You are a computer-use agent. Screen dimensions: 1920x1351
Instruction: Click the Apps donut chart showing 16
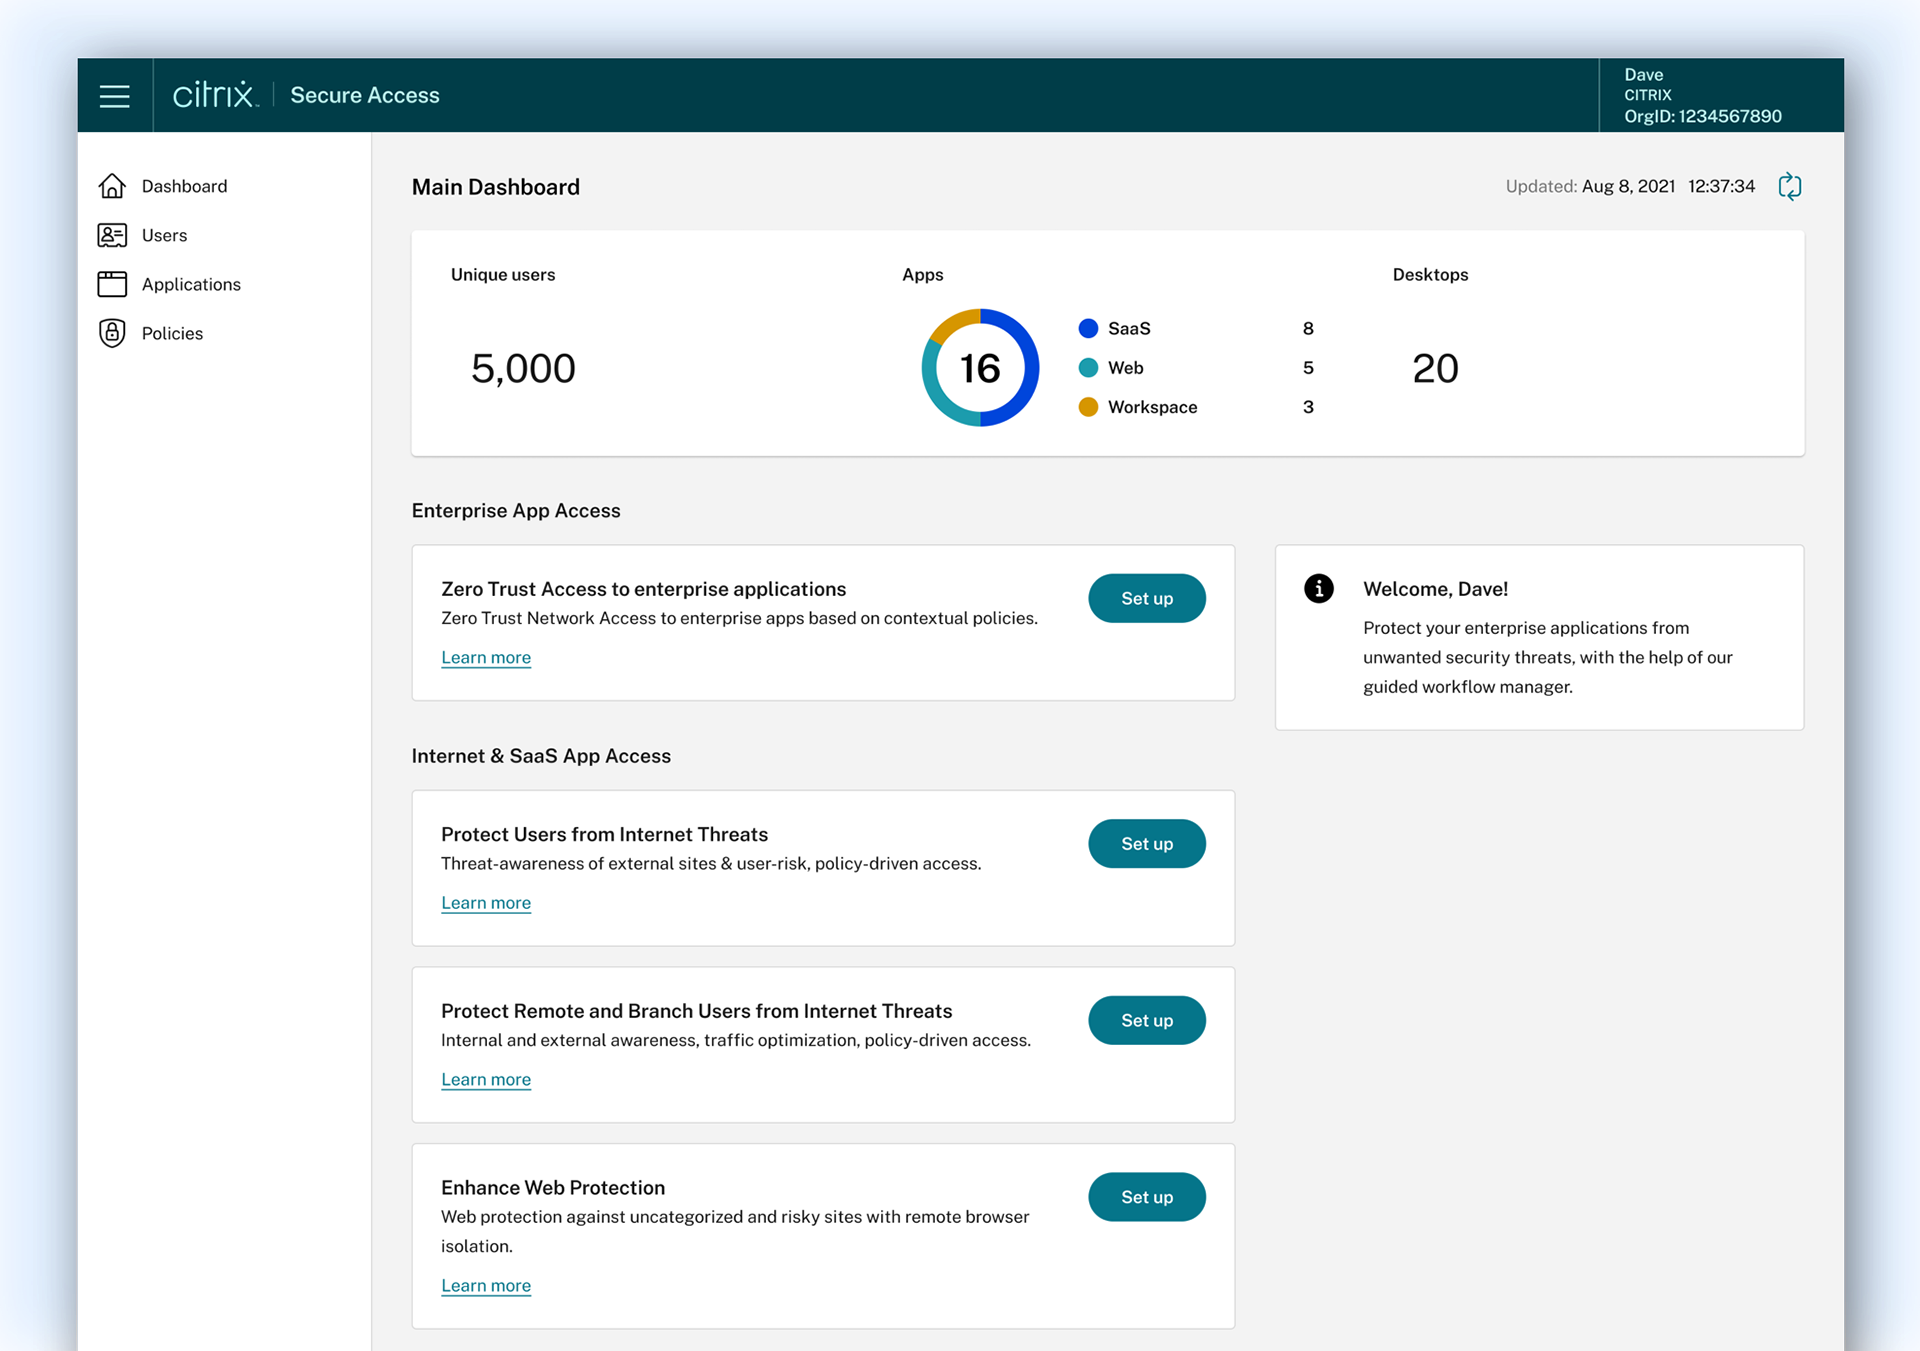coord(980,368)
